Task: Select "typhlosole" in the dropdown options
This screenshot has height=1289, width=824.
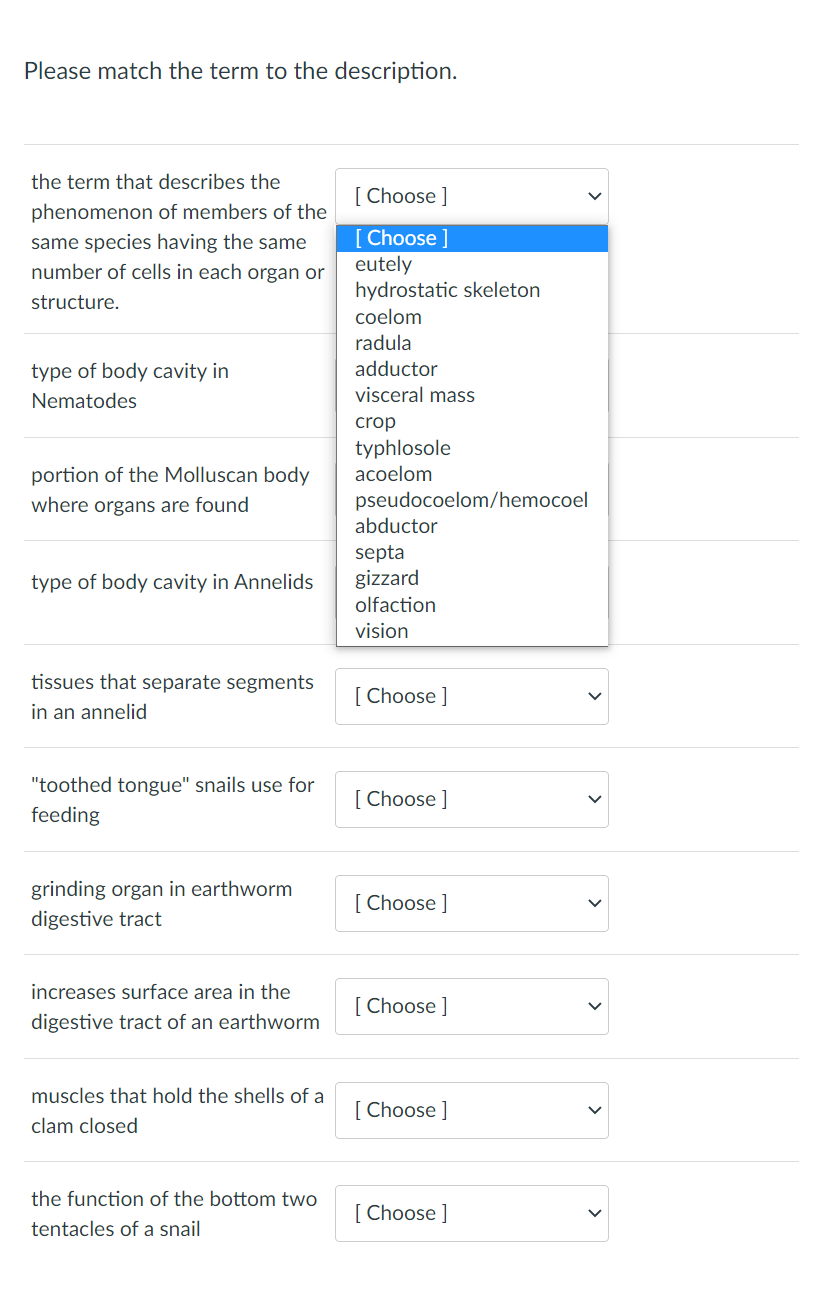Action: point(403,447)
